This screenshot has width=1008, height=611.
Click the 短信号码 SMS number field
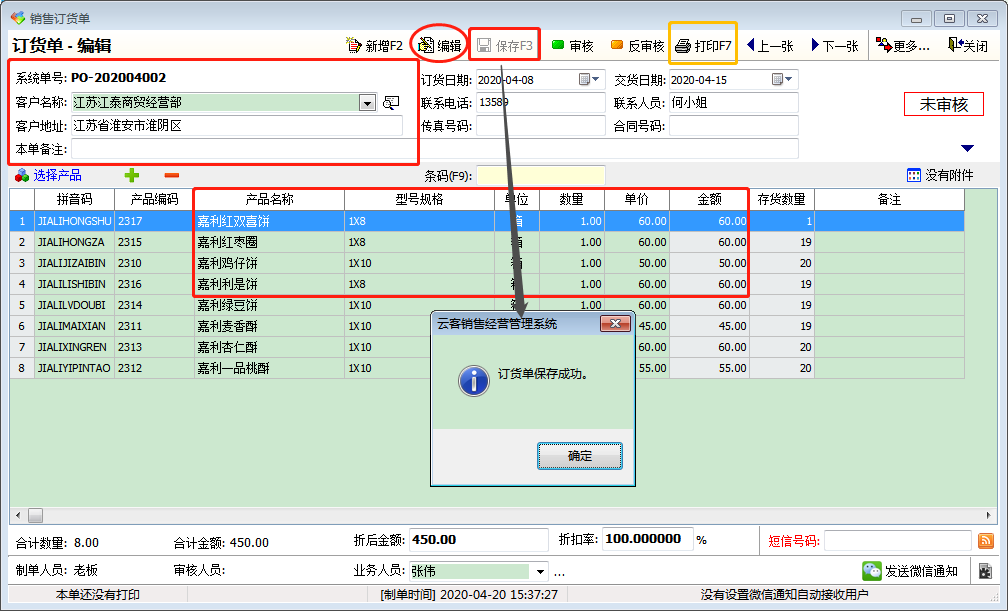tap(897, 541)
